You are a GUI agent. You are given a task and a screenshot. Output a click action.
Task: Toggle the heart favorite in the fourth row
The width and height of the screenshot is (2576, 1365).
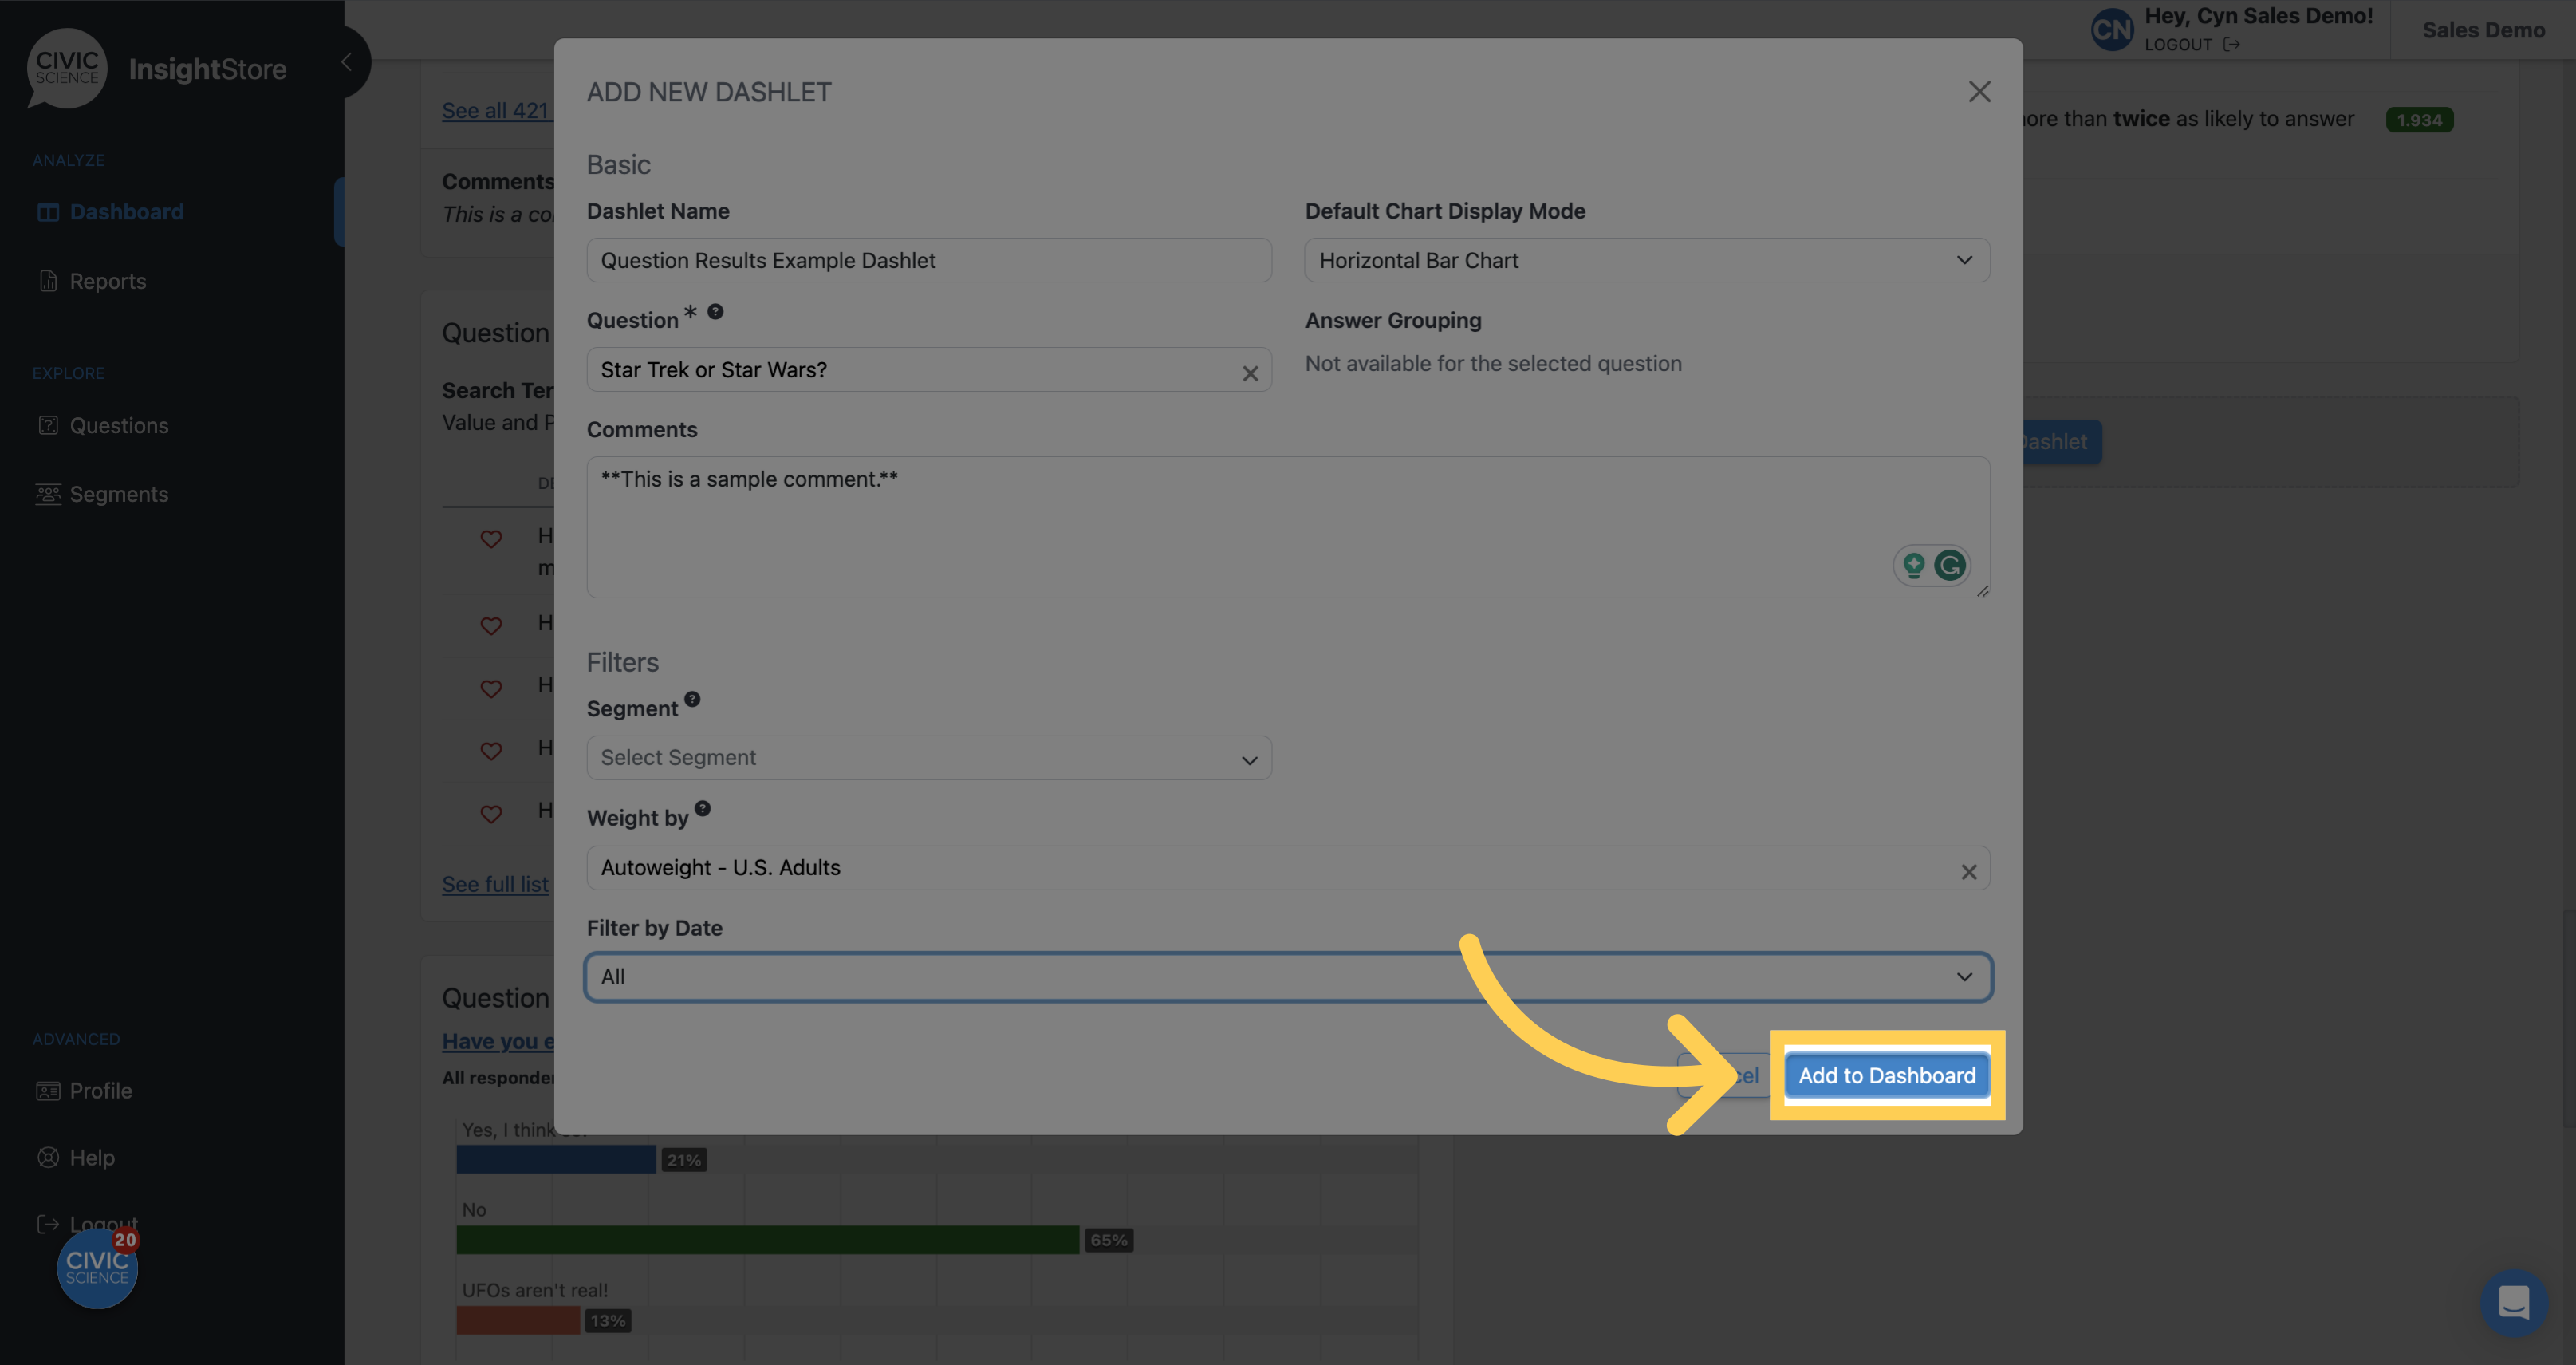[490, 751]
